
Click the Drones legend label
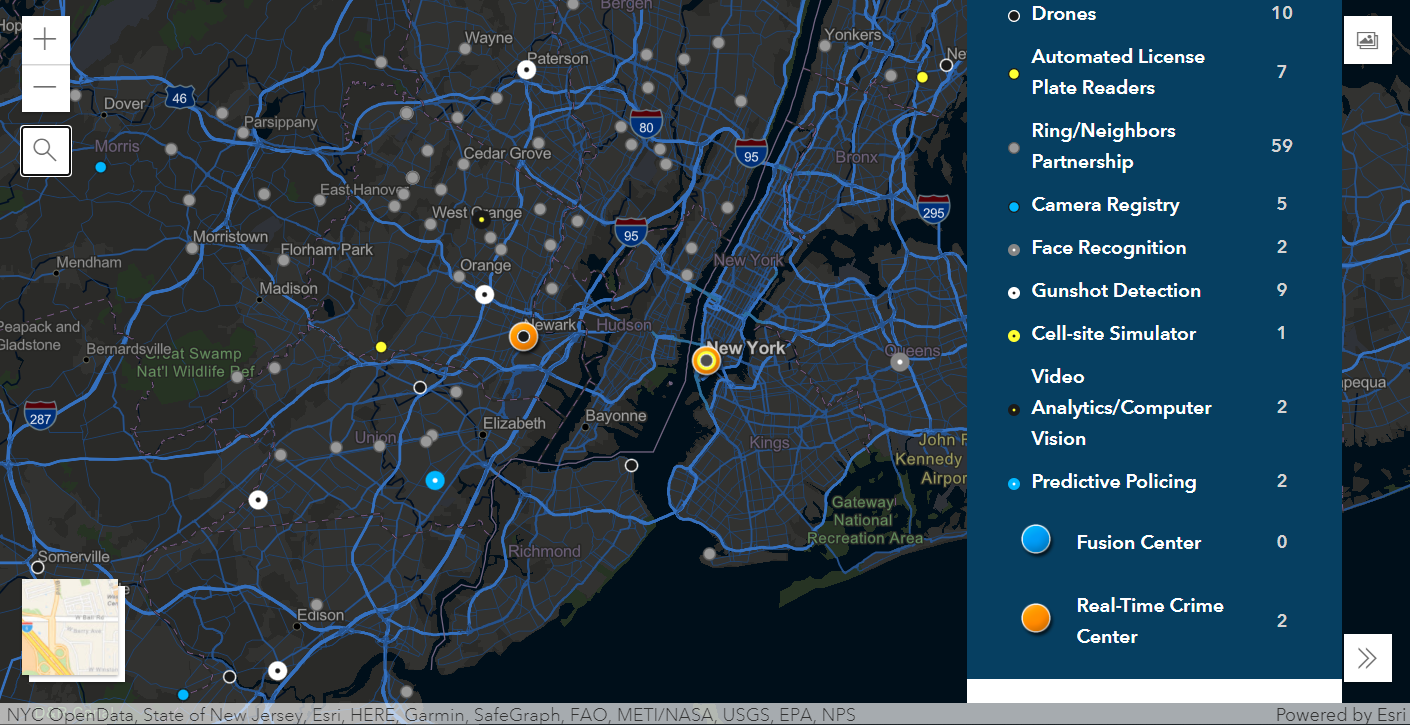click(1064, 14)
